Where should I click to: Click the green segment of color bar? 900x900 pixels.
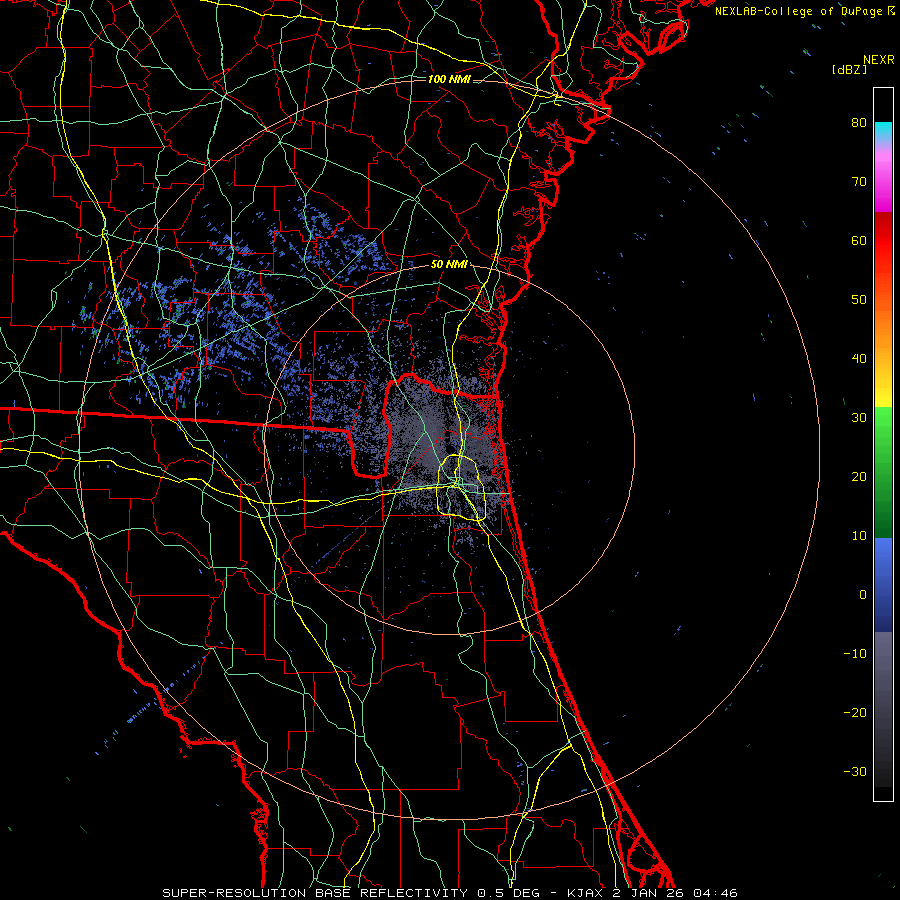(883, 472)
